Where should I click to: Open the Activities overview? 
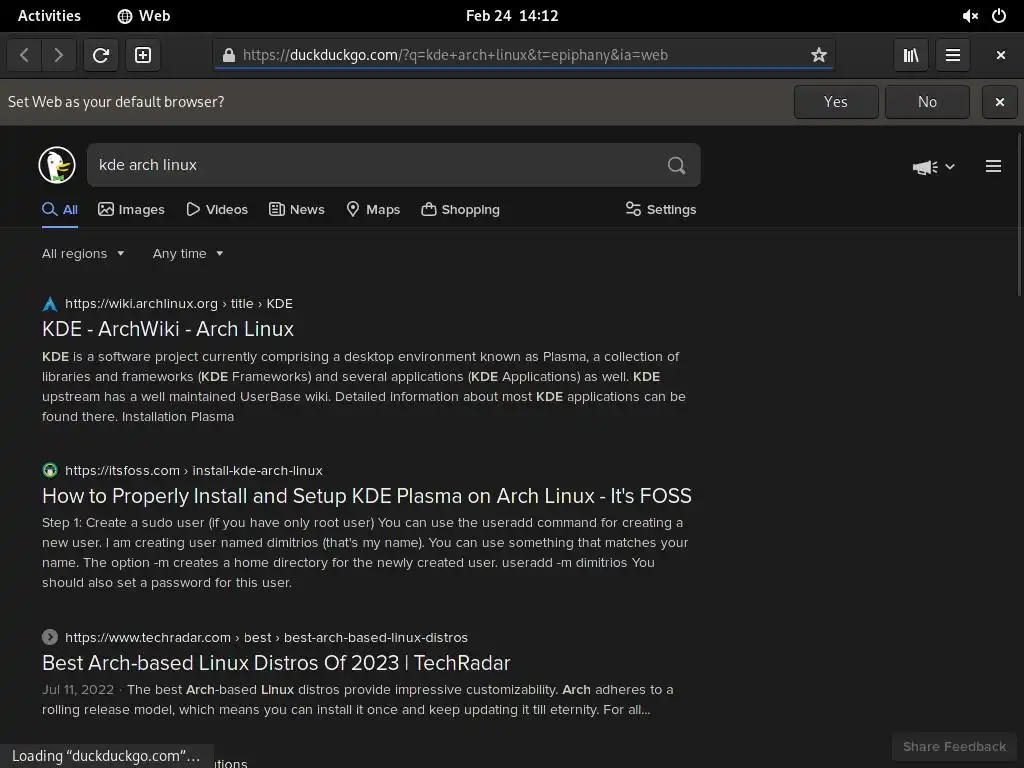point(49,16)
